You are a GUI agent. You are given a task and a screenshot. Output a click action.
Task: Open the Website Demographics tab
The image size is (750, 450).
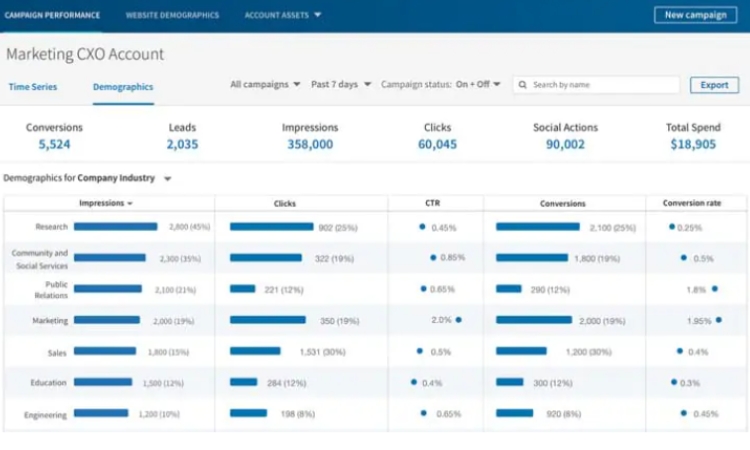[172, 15]
